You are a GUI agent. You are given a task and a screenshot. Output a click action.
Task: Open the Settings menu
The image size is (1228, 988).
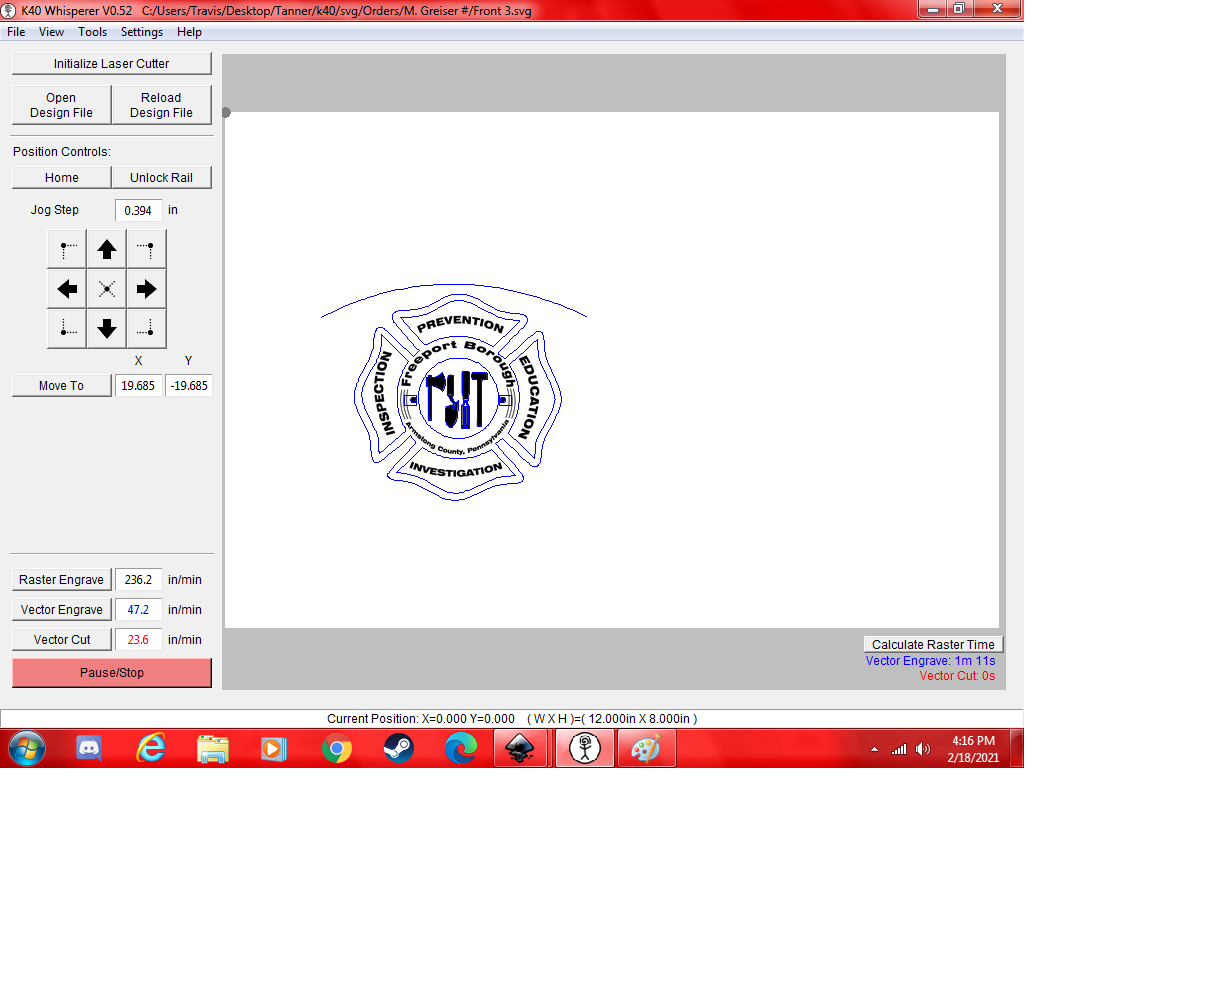tap(142, 32)
